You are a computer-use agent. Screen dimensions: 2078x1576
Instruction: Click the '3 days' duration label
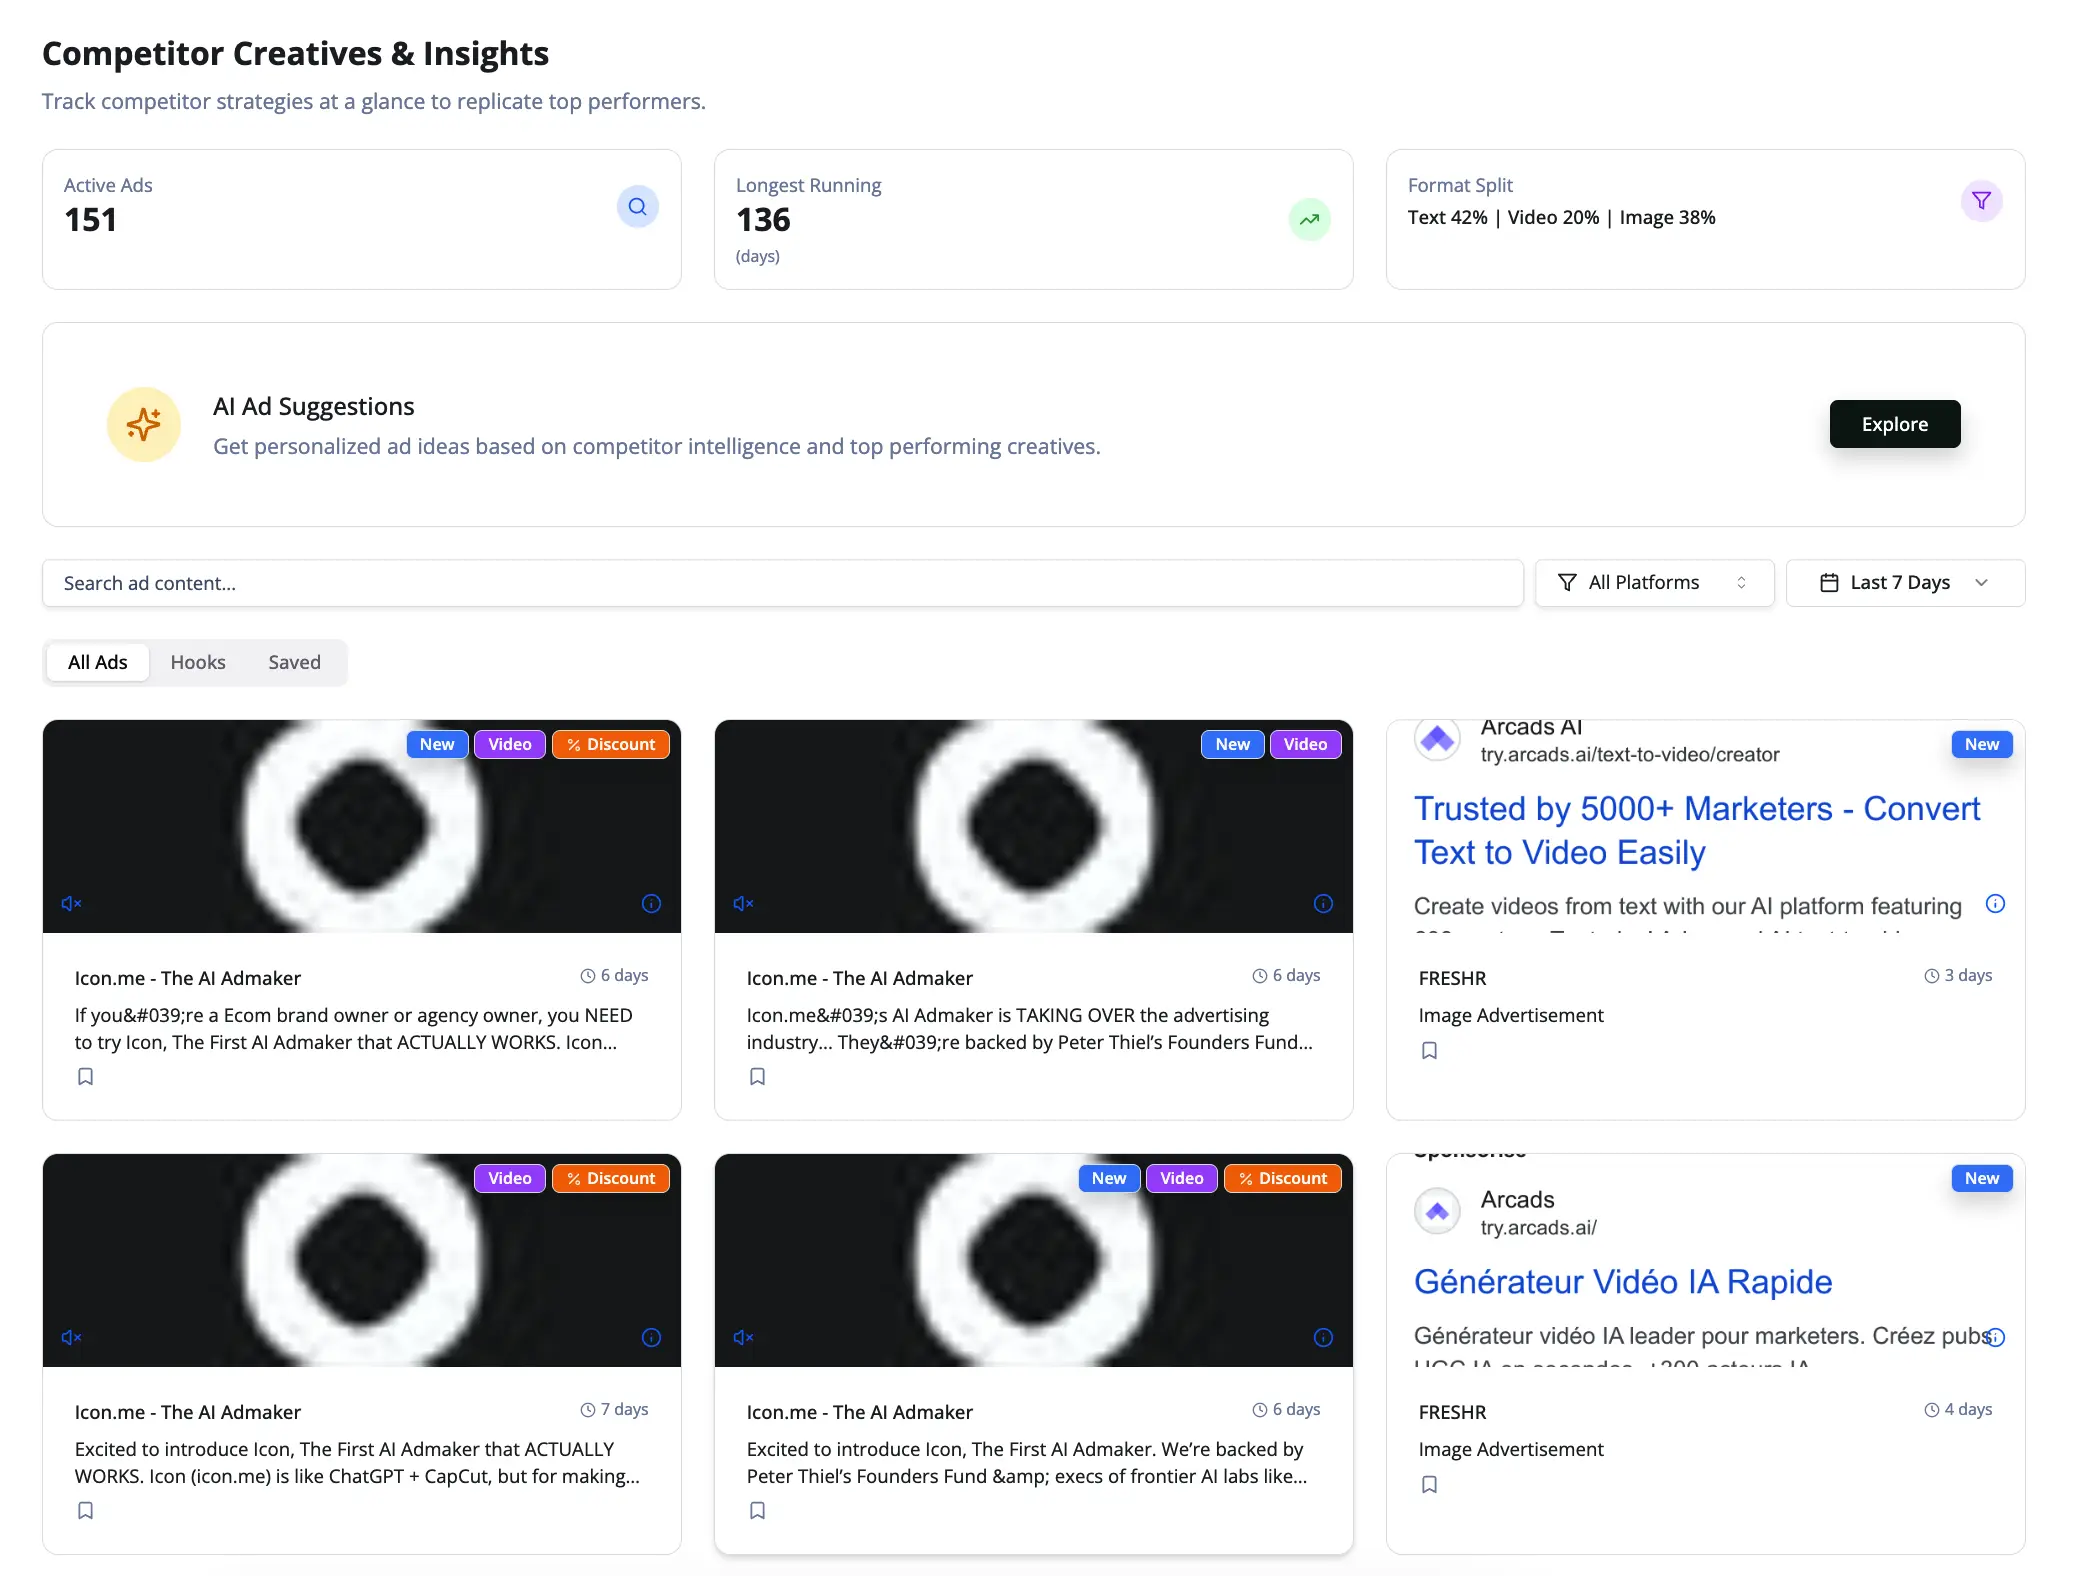(1968, 975)
